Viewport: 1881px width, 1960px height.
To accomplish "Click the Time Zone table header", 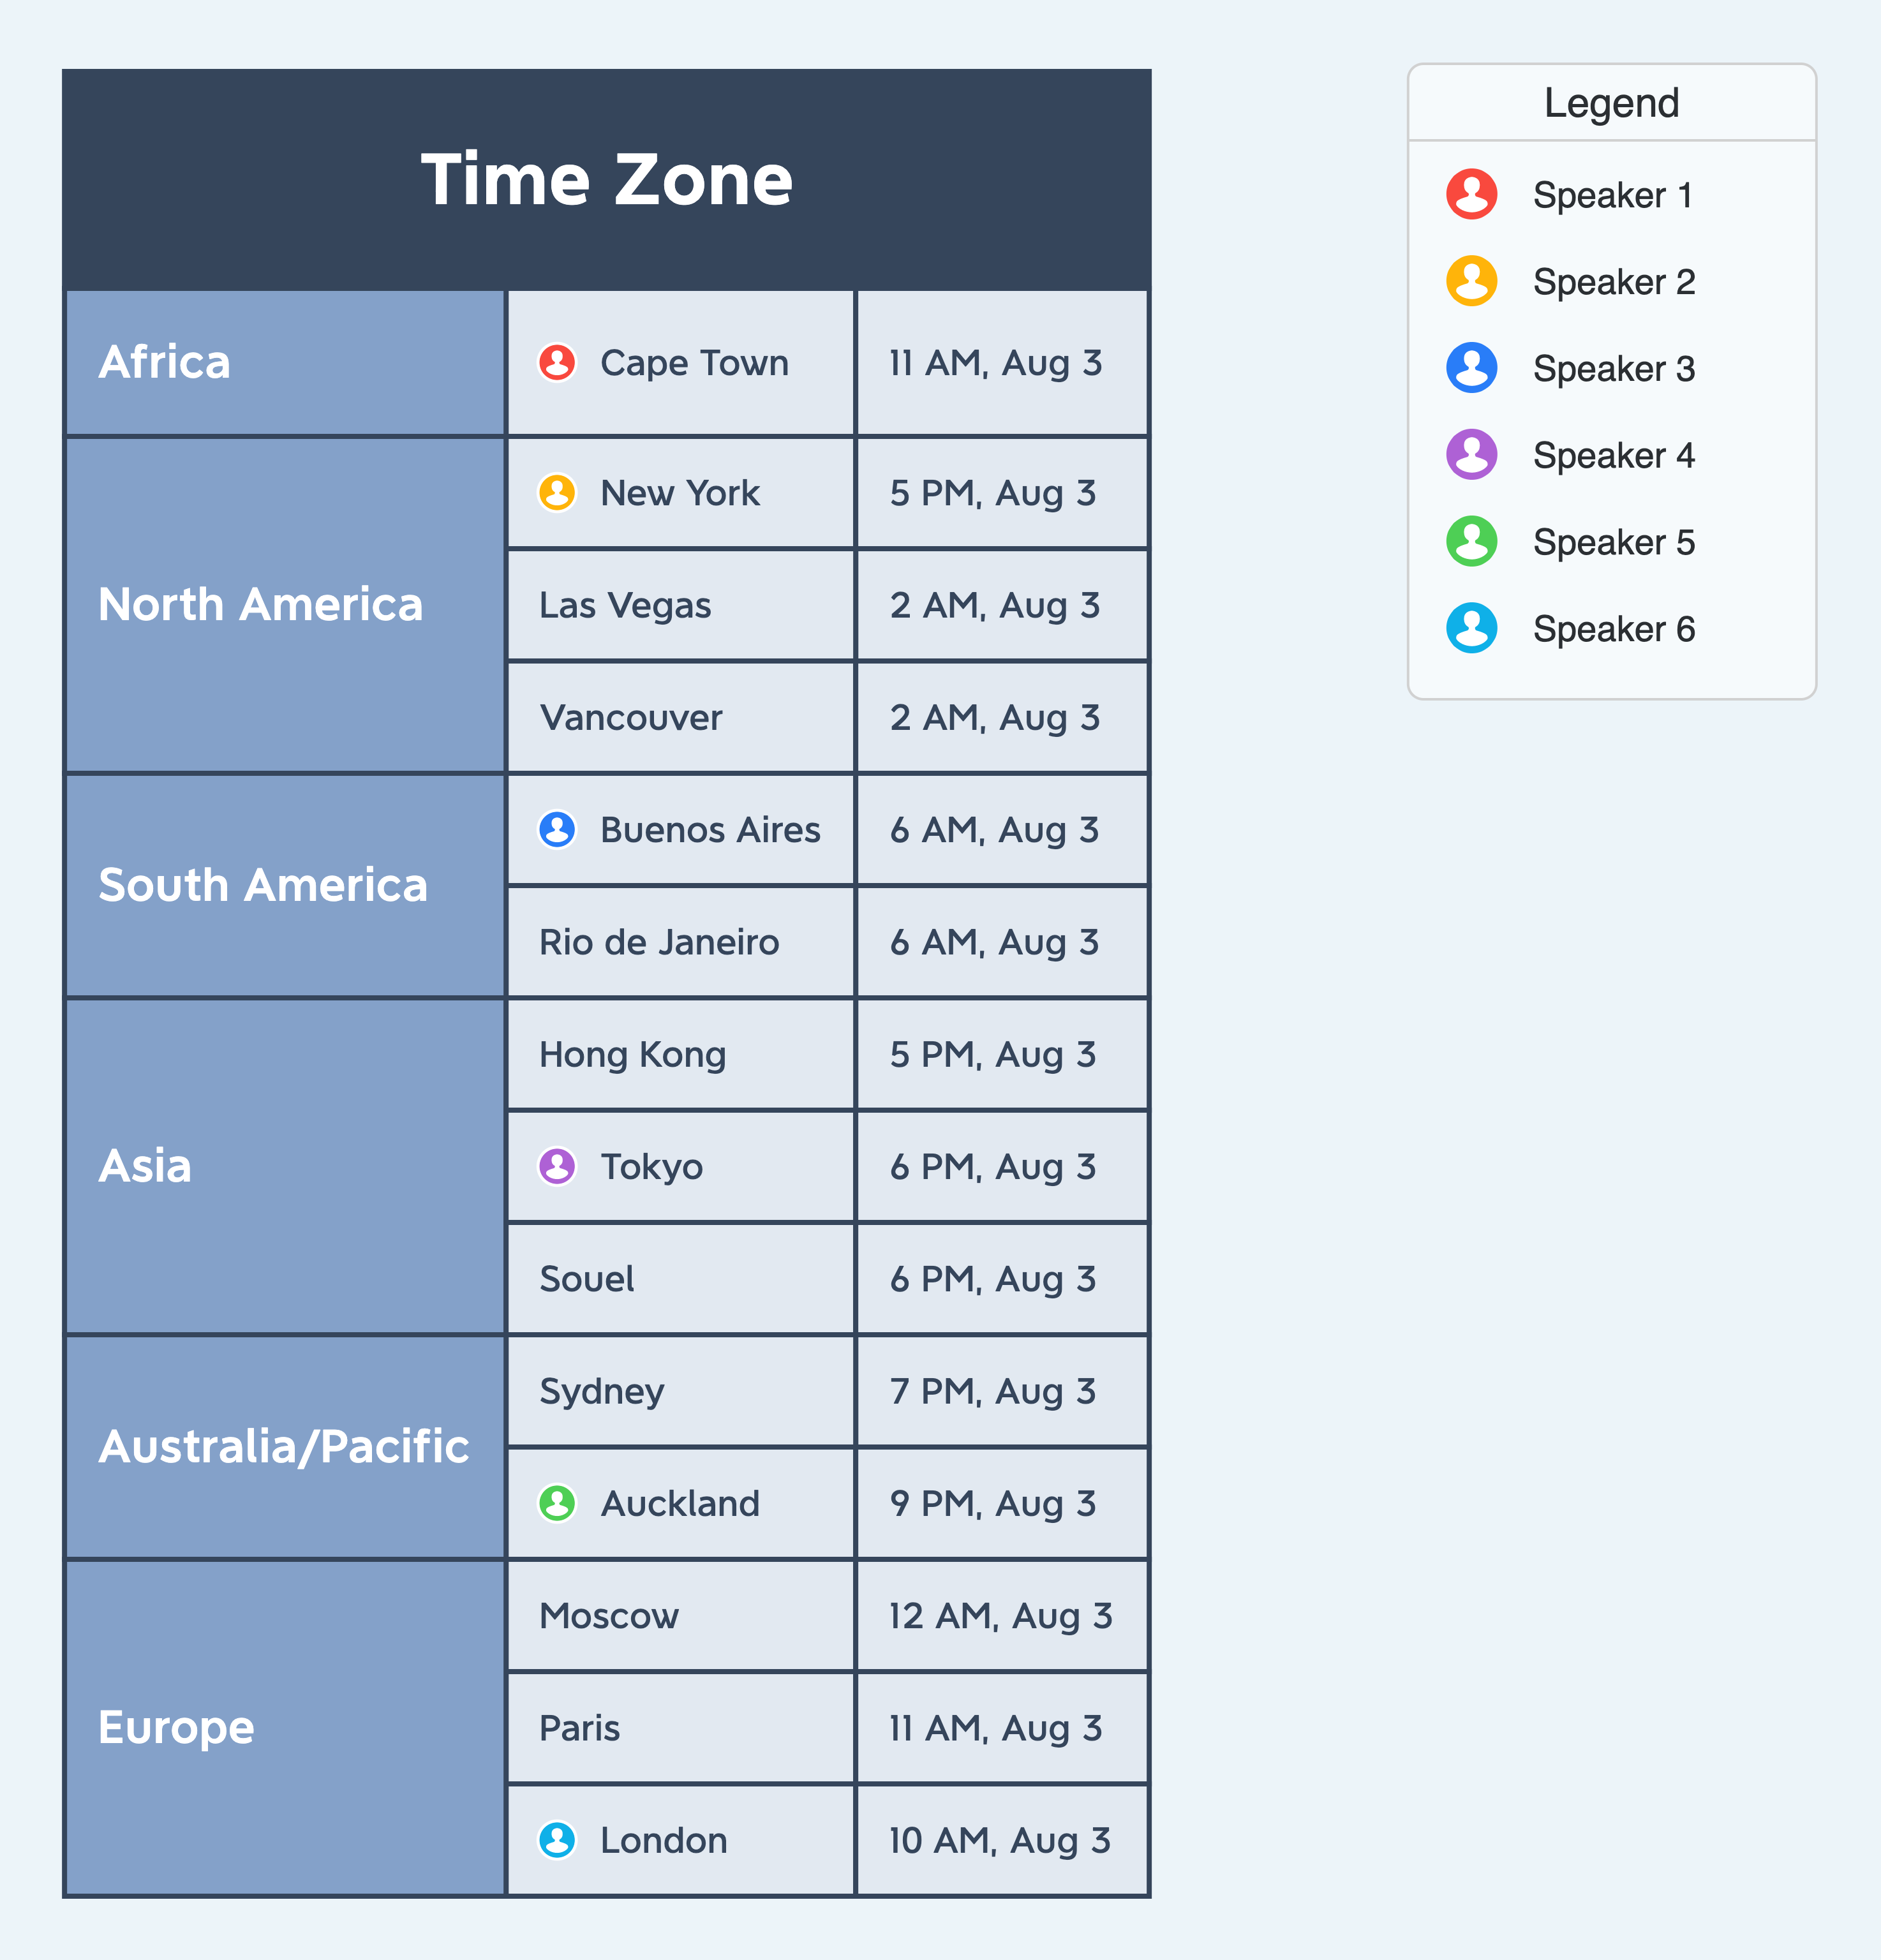I will pos(607,180).
